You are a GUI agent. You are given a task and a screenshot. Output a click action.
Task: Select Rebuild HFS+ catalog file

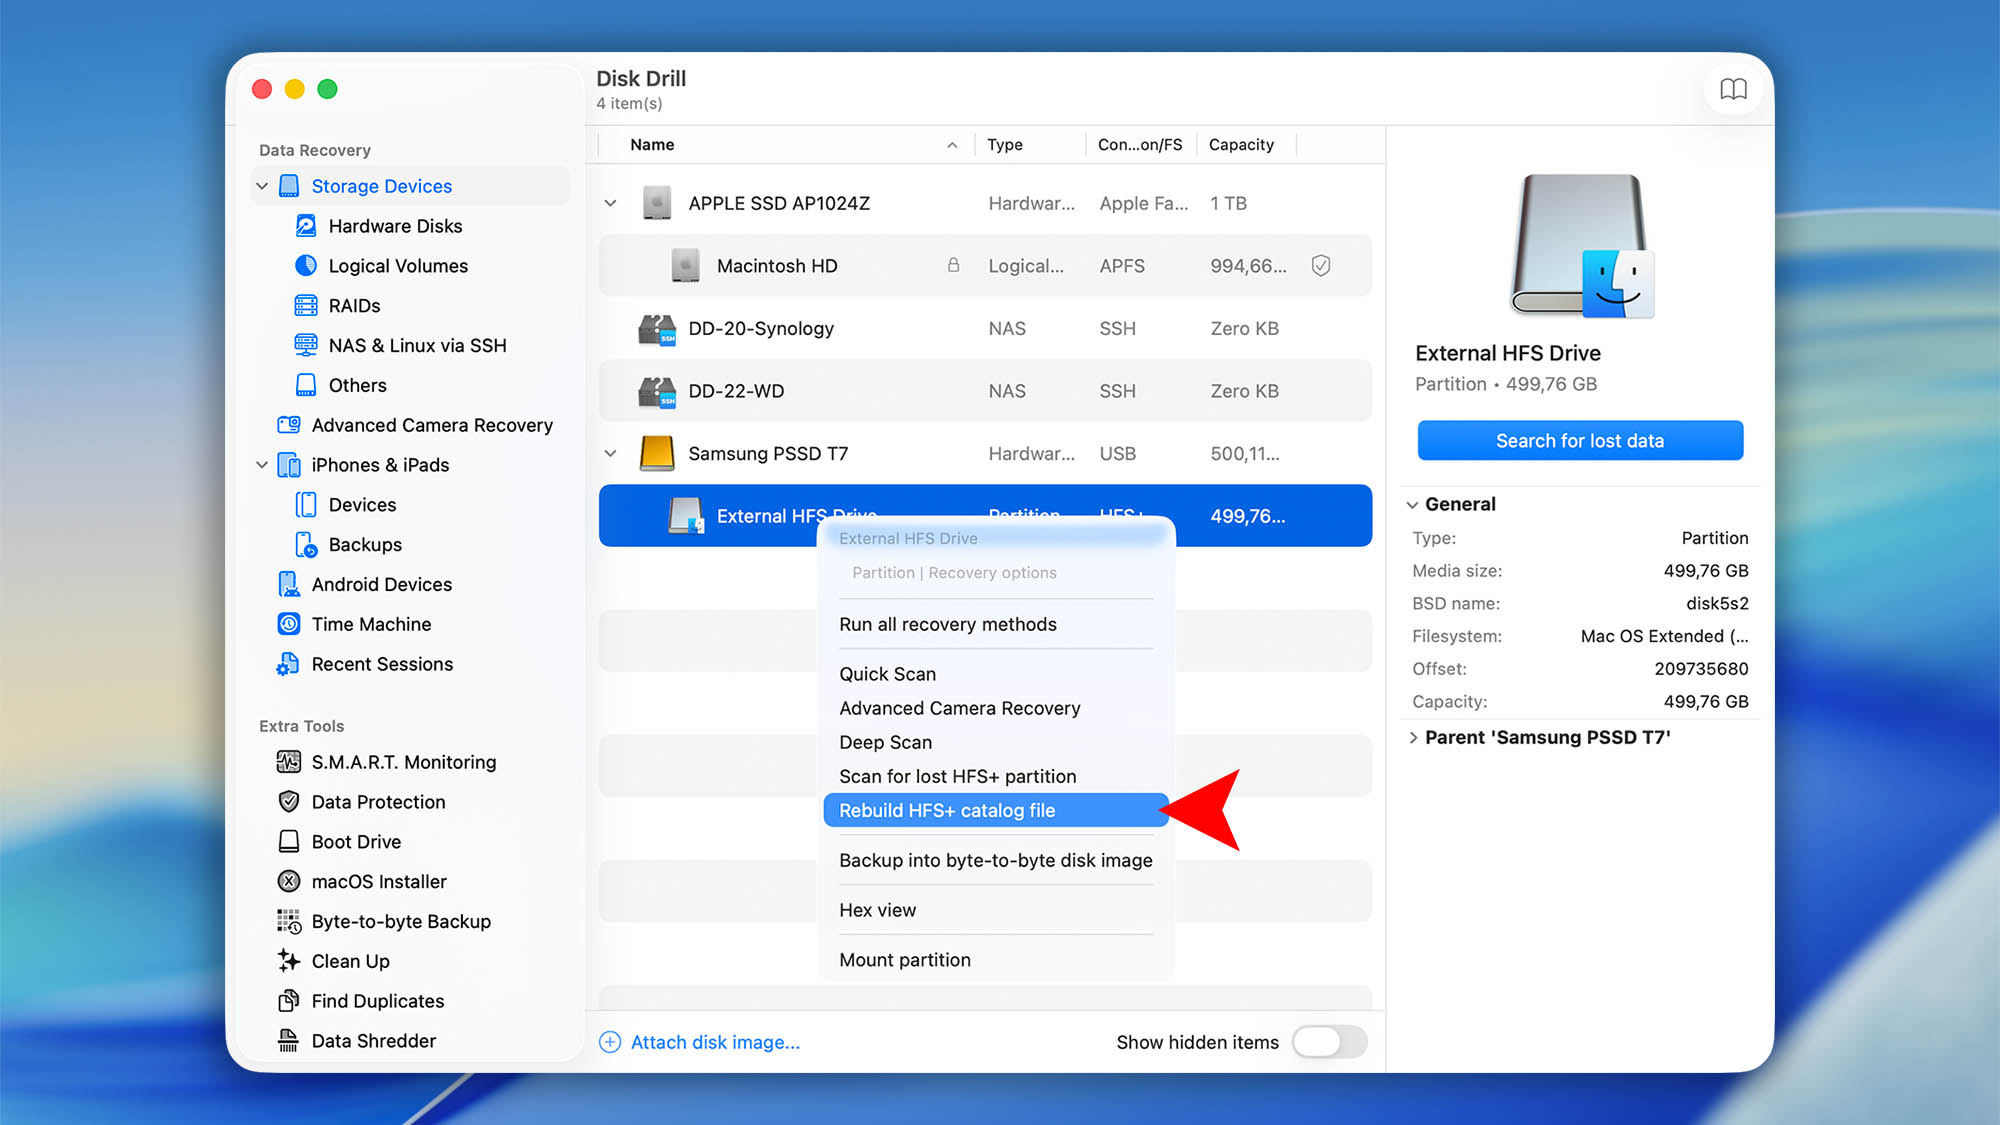coord(946,810)
